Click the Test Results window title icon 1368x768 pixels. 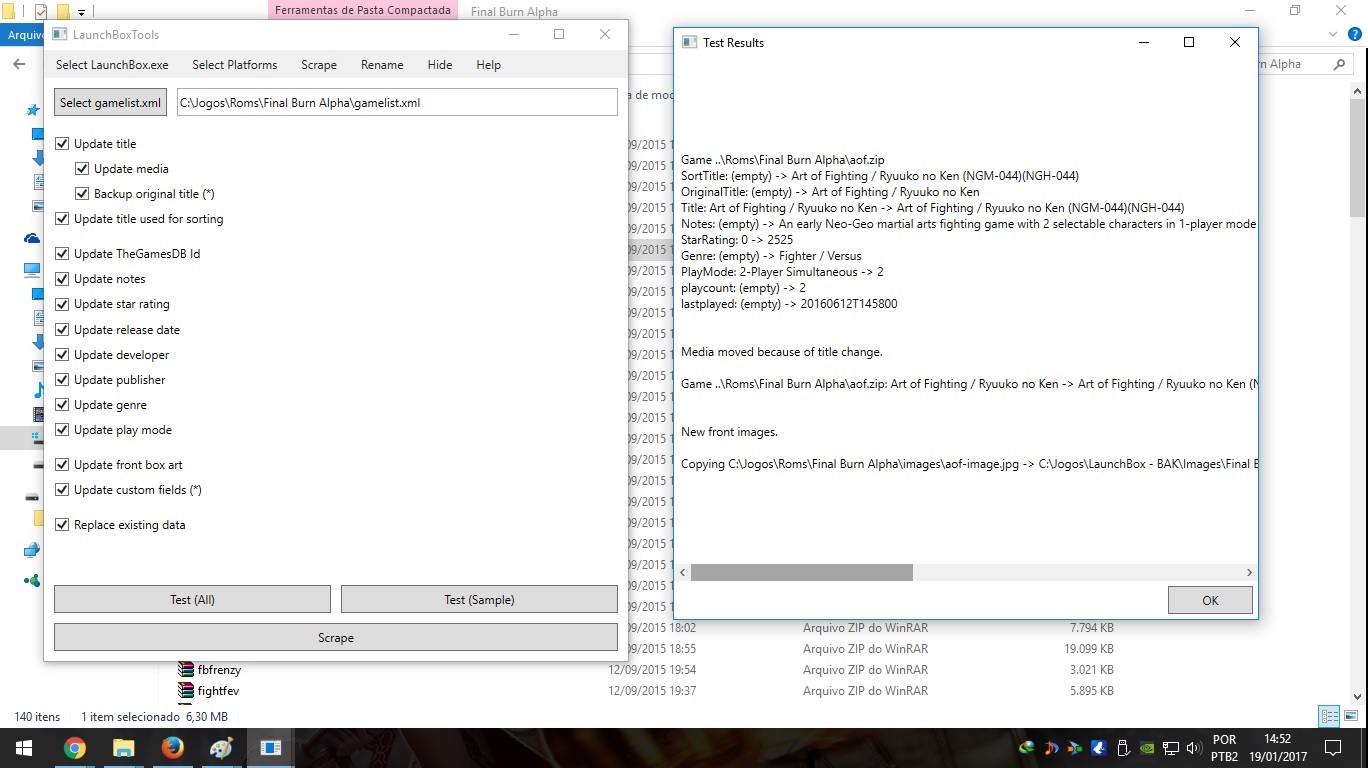pyautogui.click(x=688, y=42)
